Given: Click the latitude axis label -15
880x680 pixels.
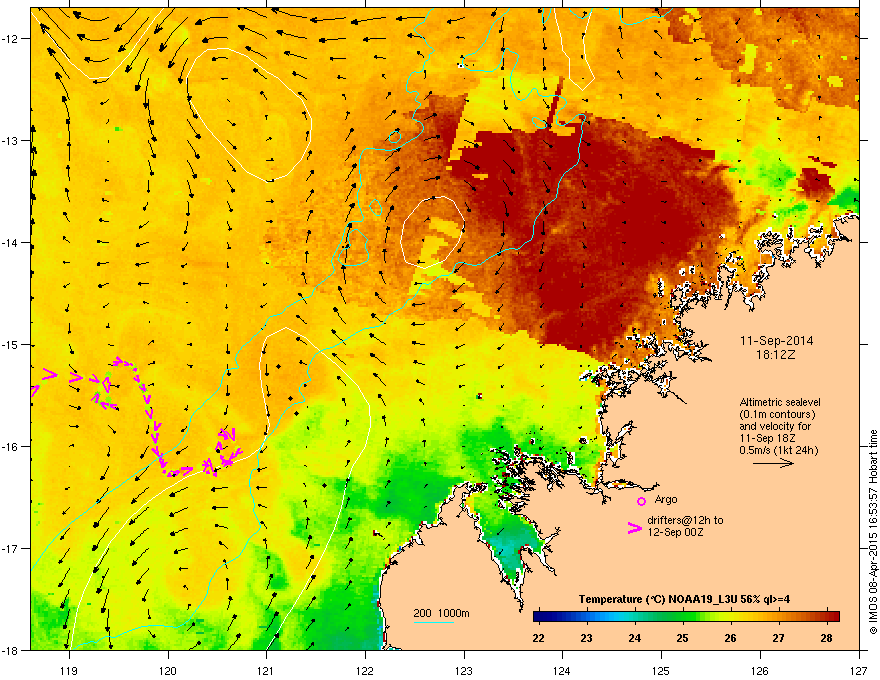Looking at the screenshot, I should (x=10, y=344).
